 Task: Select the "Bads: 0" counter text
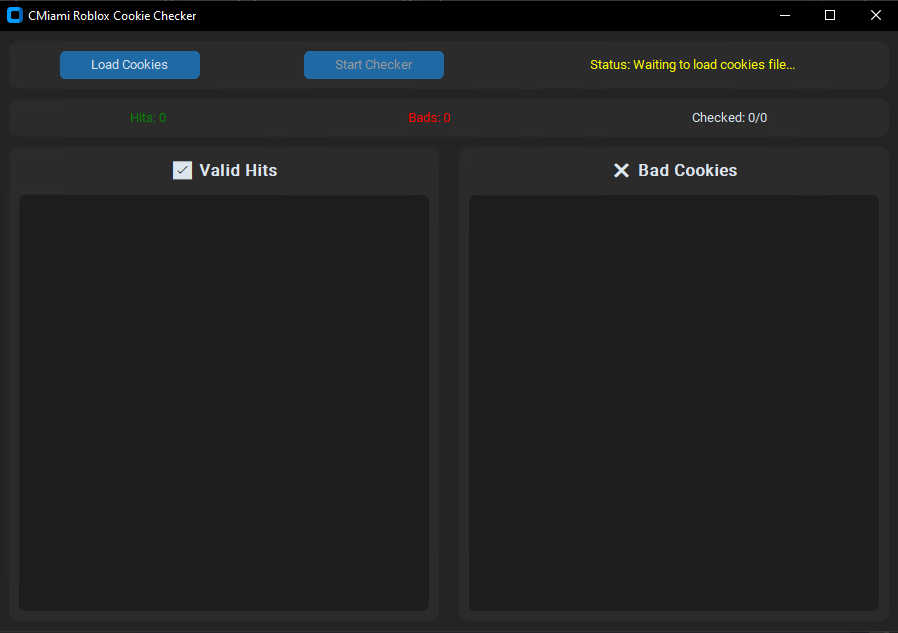(x=430, y=117)
